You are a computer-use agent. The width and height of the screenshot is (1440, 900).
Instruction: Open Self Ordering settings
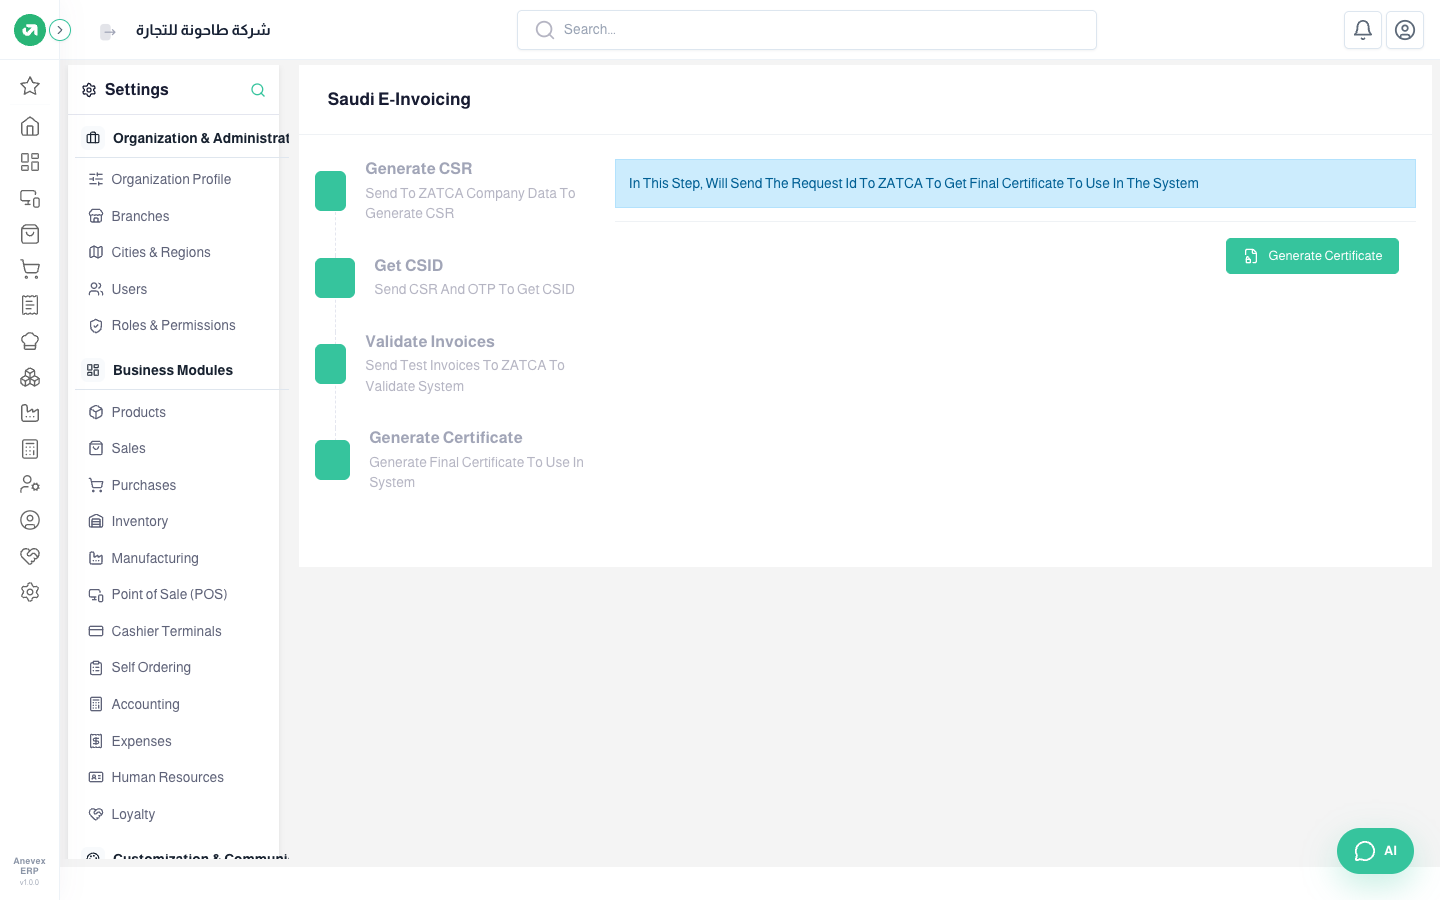(151, 667)
